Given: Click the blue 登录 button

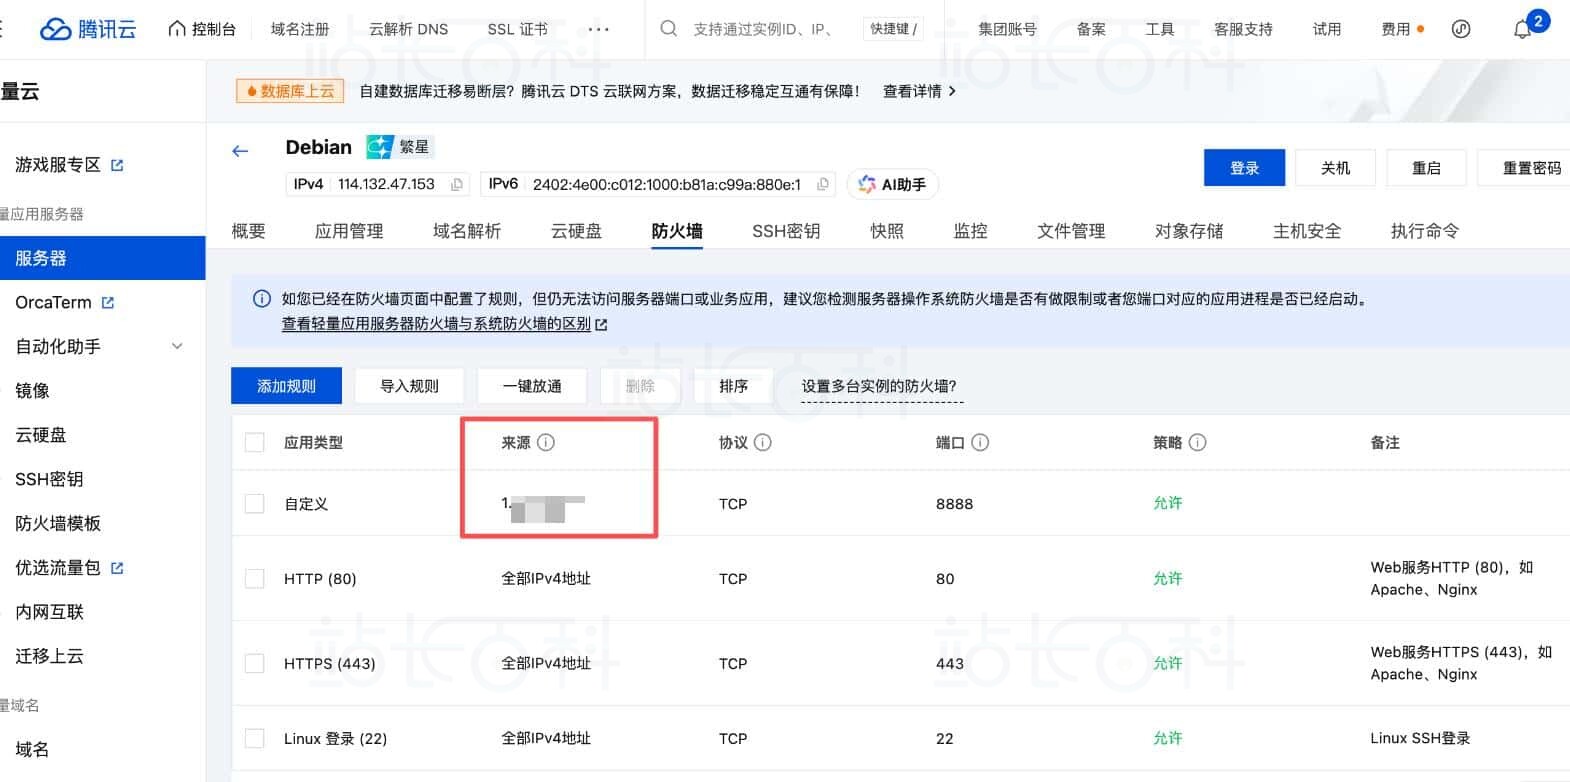Looking at the screenshot, I should 1244,168.
